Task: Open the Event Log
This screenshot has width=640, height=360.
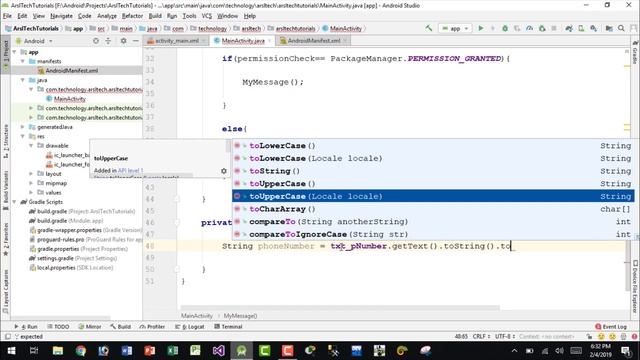Action: pos(611,327)
